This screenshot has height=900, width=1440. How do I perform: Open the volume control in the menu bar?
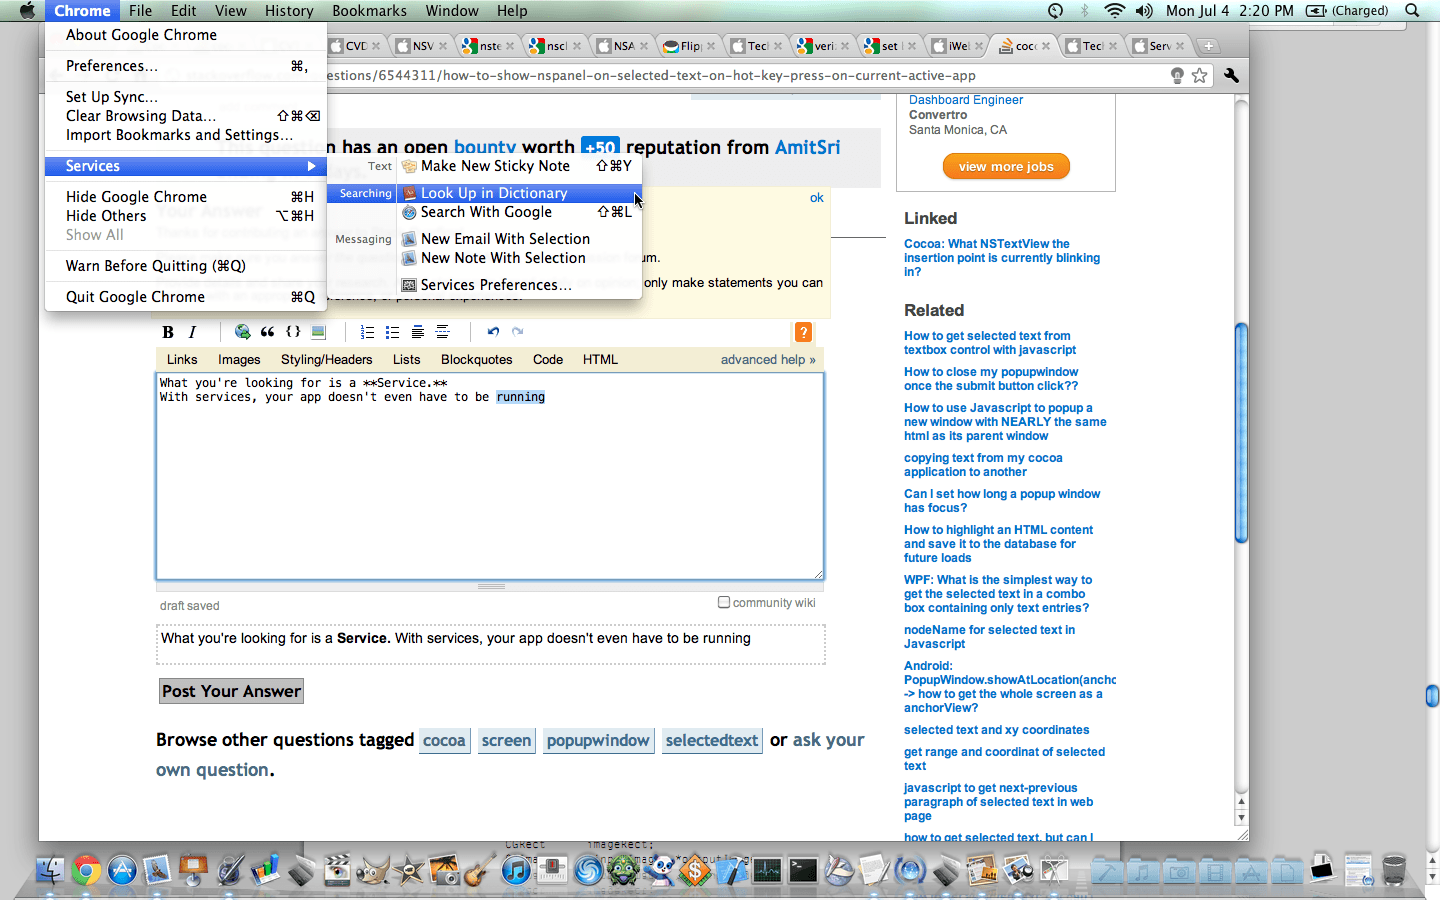1144,11
